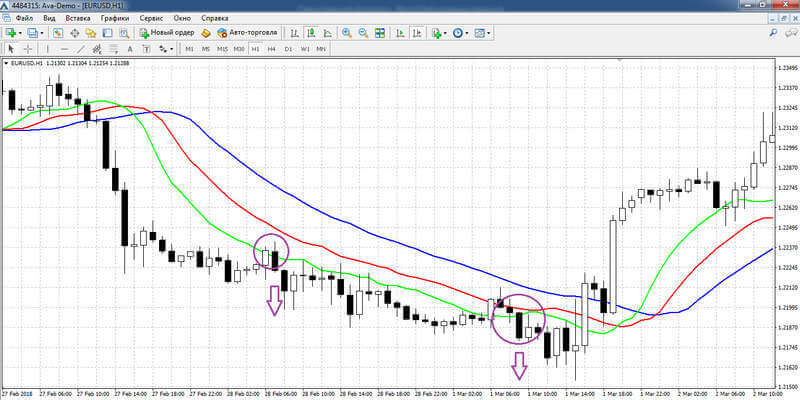This screenshot has height=400, width=800.
Task: Open the chart system icon in menu bar
Action: pyautogui.click(x=6, y=18)
